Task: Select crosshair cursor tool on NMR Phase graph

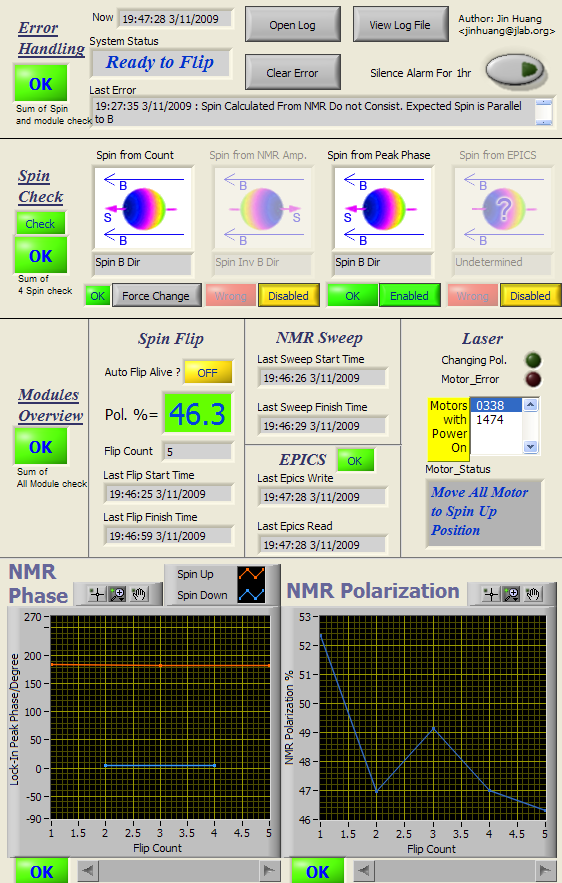Action: (x=97, y=594)
